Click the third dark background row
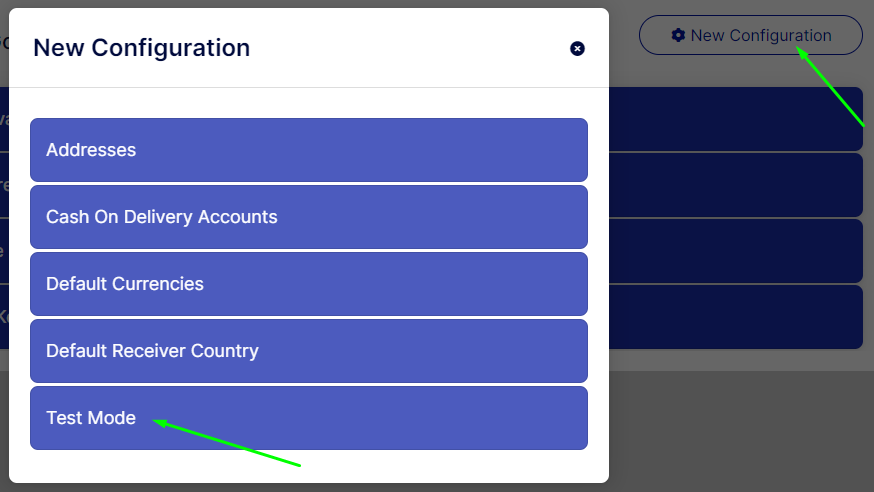This screenshot has height=492, width=874. click(x=736, y=251)
